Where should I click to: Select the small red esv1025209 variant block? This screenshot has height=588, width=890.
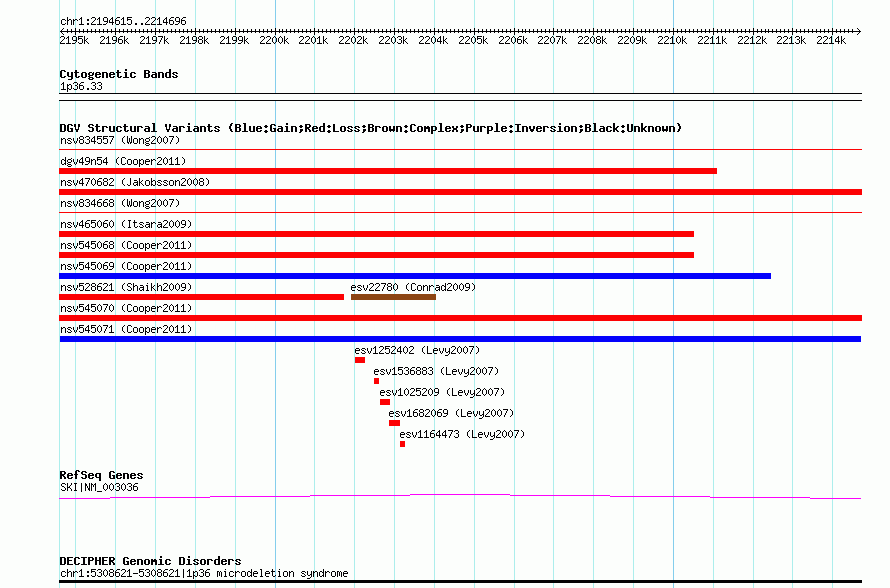point(385,402)
